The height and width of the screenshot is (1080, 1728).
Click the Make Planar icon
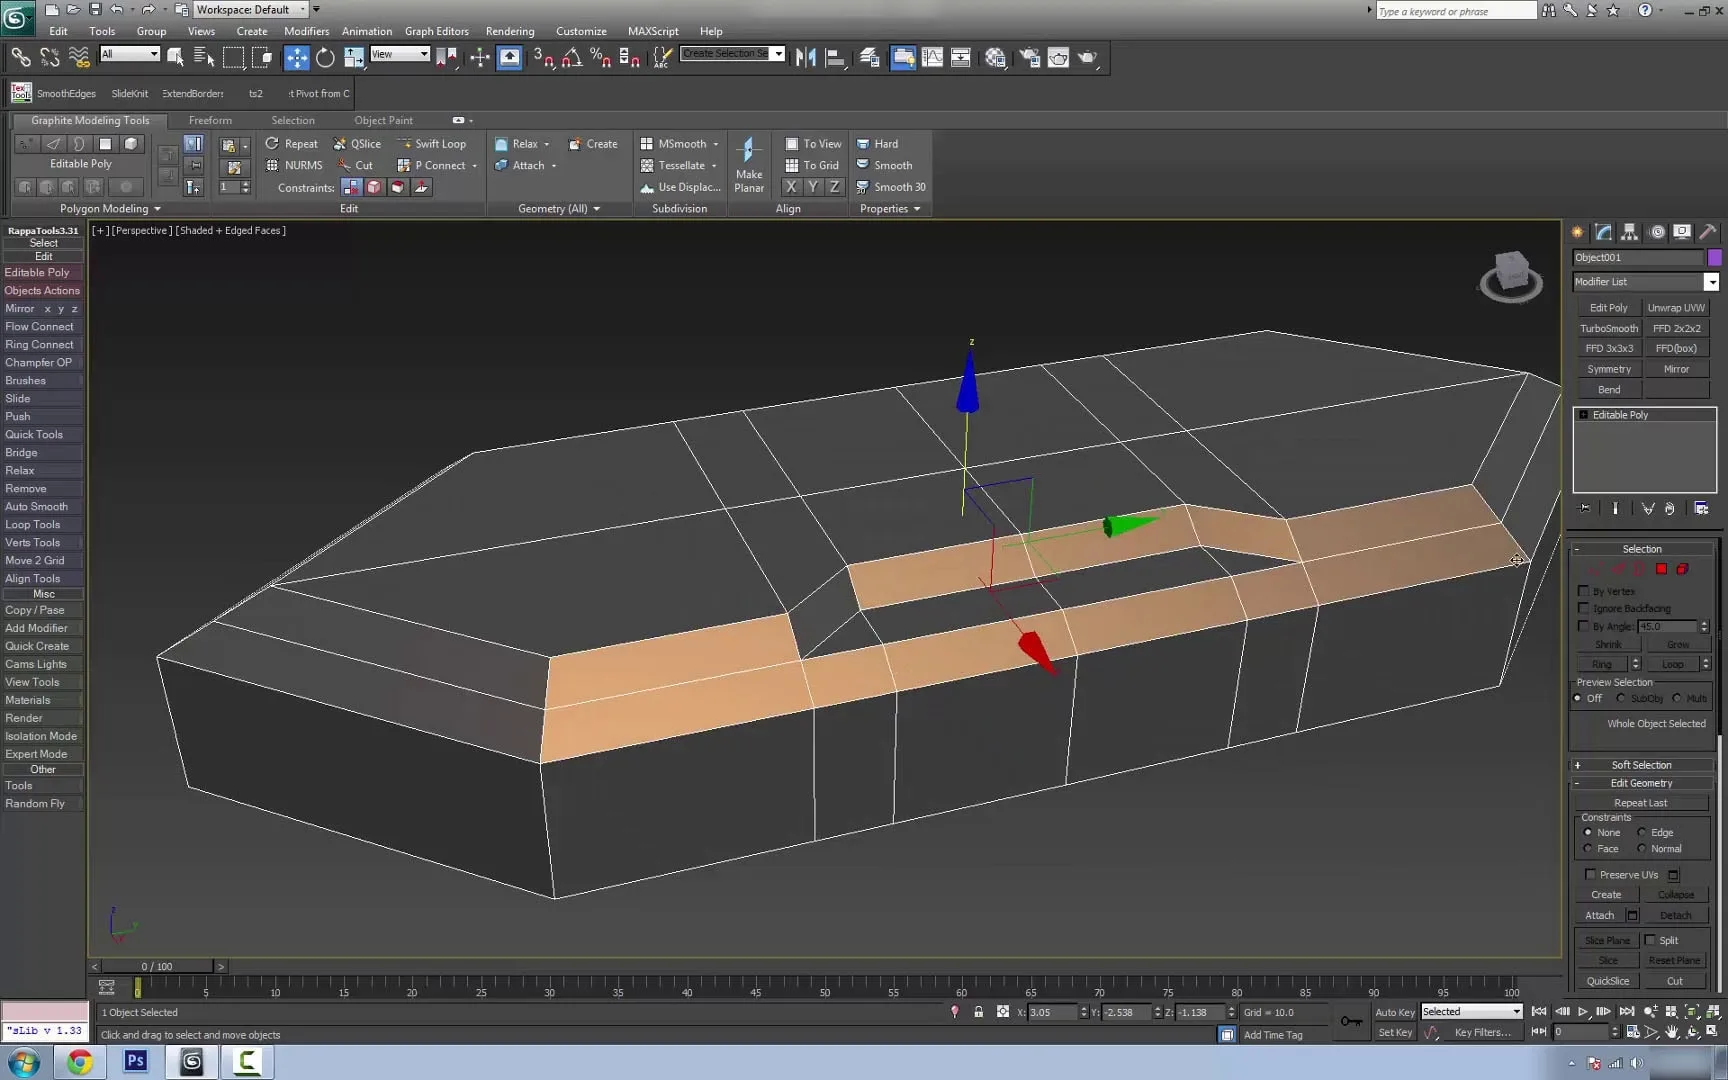click(748, 152)
